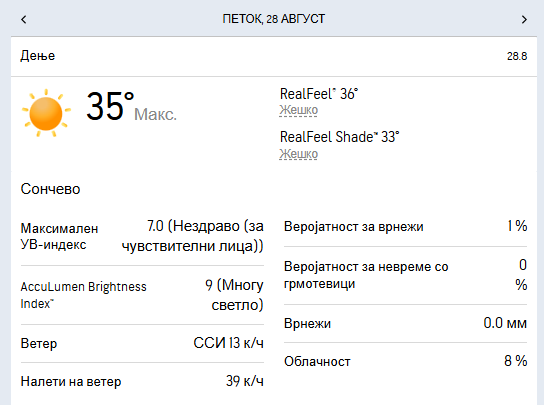
Task: Open the Жешко link under RealFeel Shade
Action: (x=298, y=154)
